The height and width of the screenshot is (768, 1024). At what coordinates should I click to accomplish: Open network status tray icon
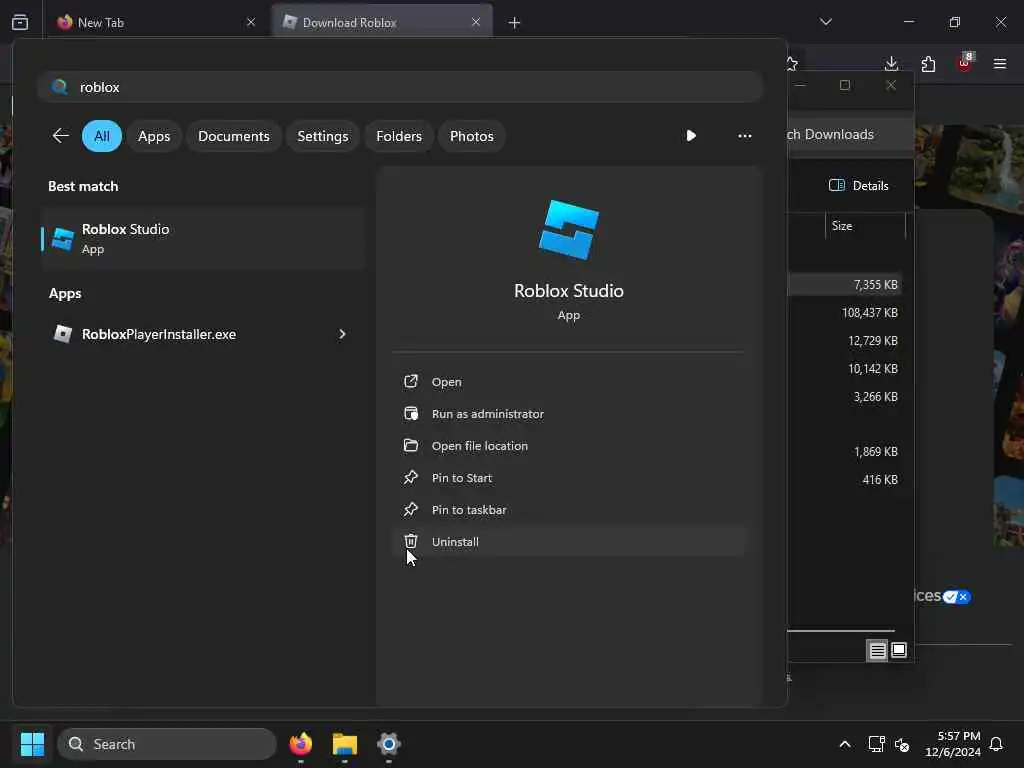tap(876, 744)
